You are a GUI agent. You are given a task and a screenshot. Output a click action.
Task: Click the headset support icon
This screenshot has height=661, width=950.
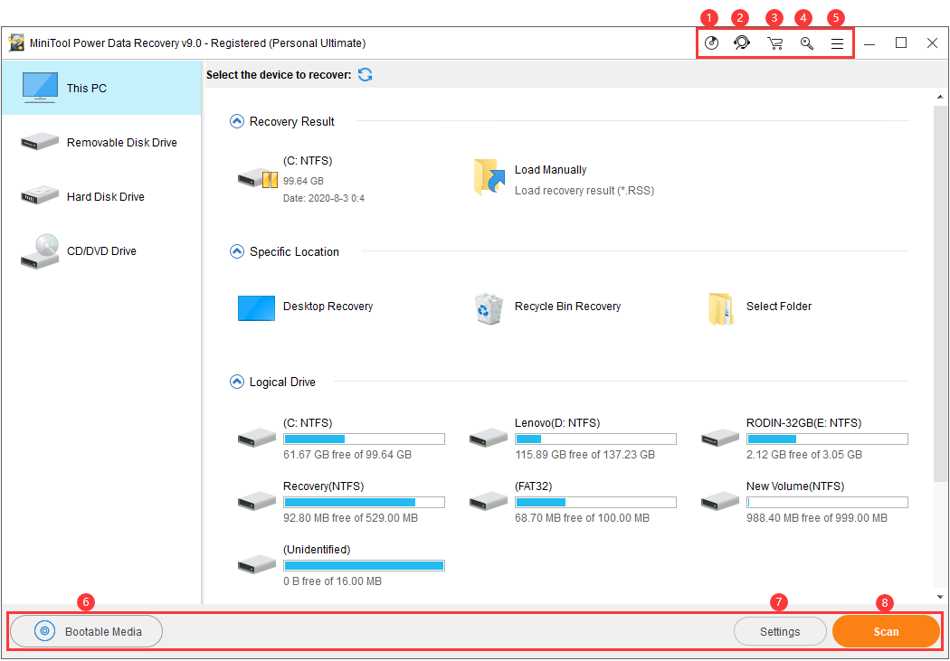742,43
